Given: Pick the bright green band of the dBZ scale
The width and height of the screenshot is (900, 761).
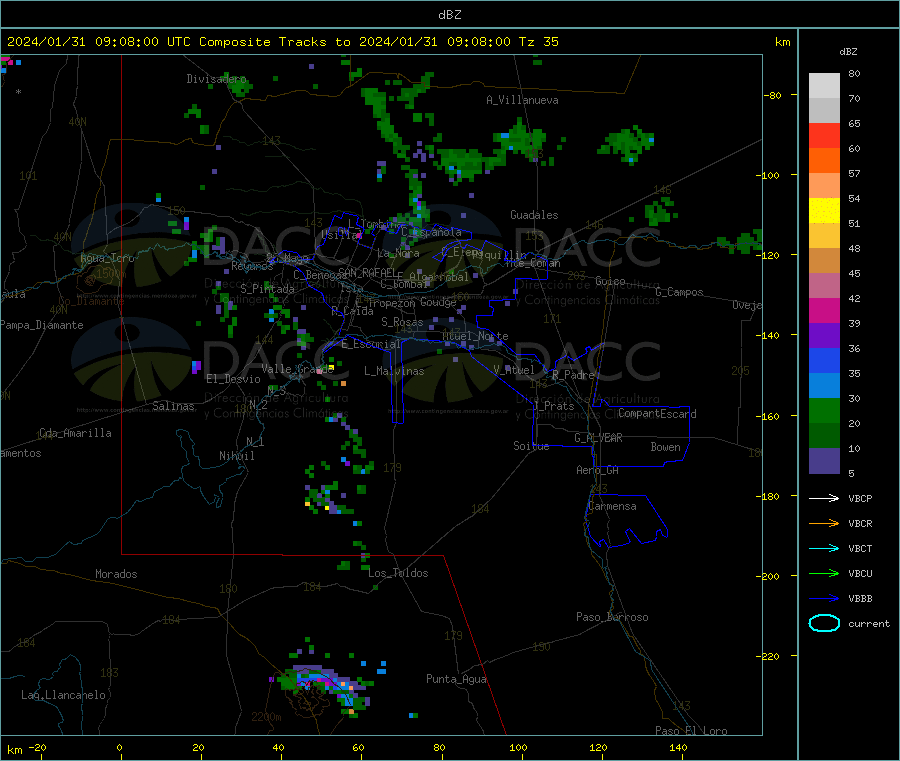Looking at the screenshot, I should coord(824,410).
